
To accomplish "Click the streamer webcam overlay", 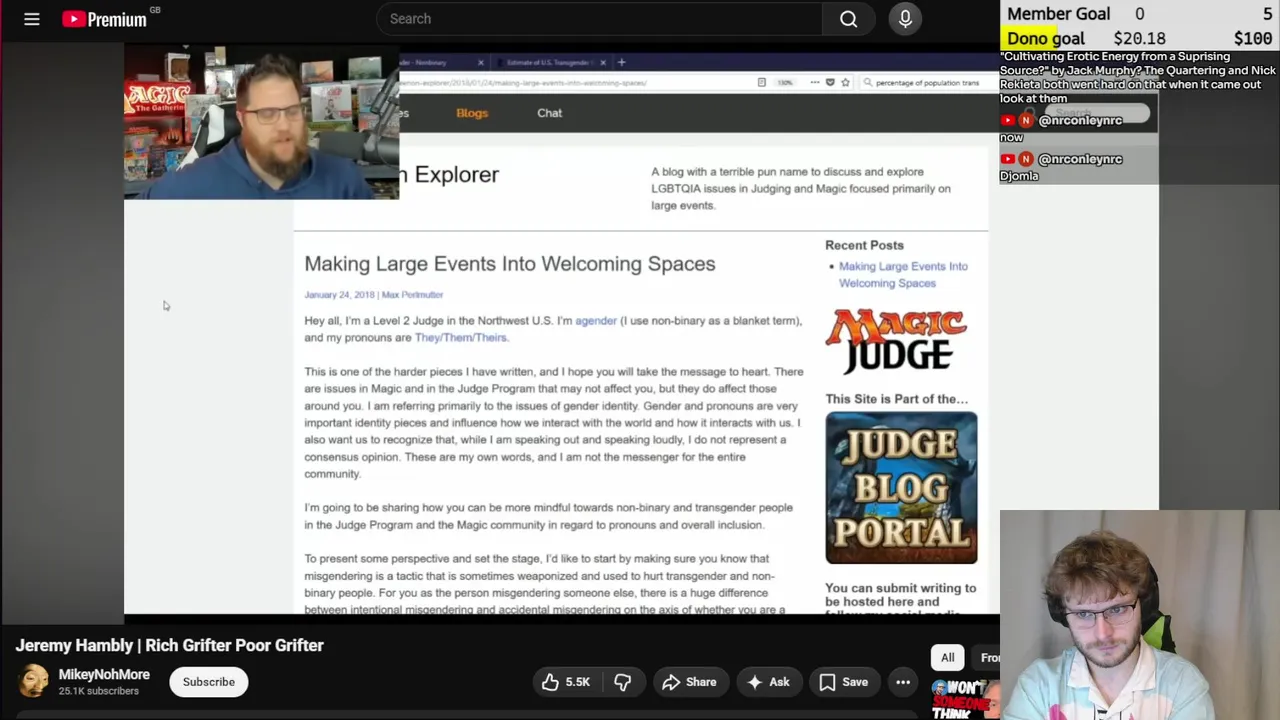I will click(1140, 615).
